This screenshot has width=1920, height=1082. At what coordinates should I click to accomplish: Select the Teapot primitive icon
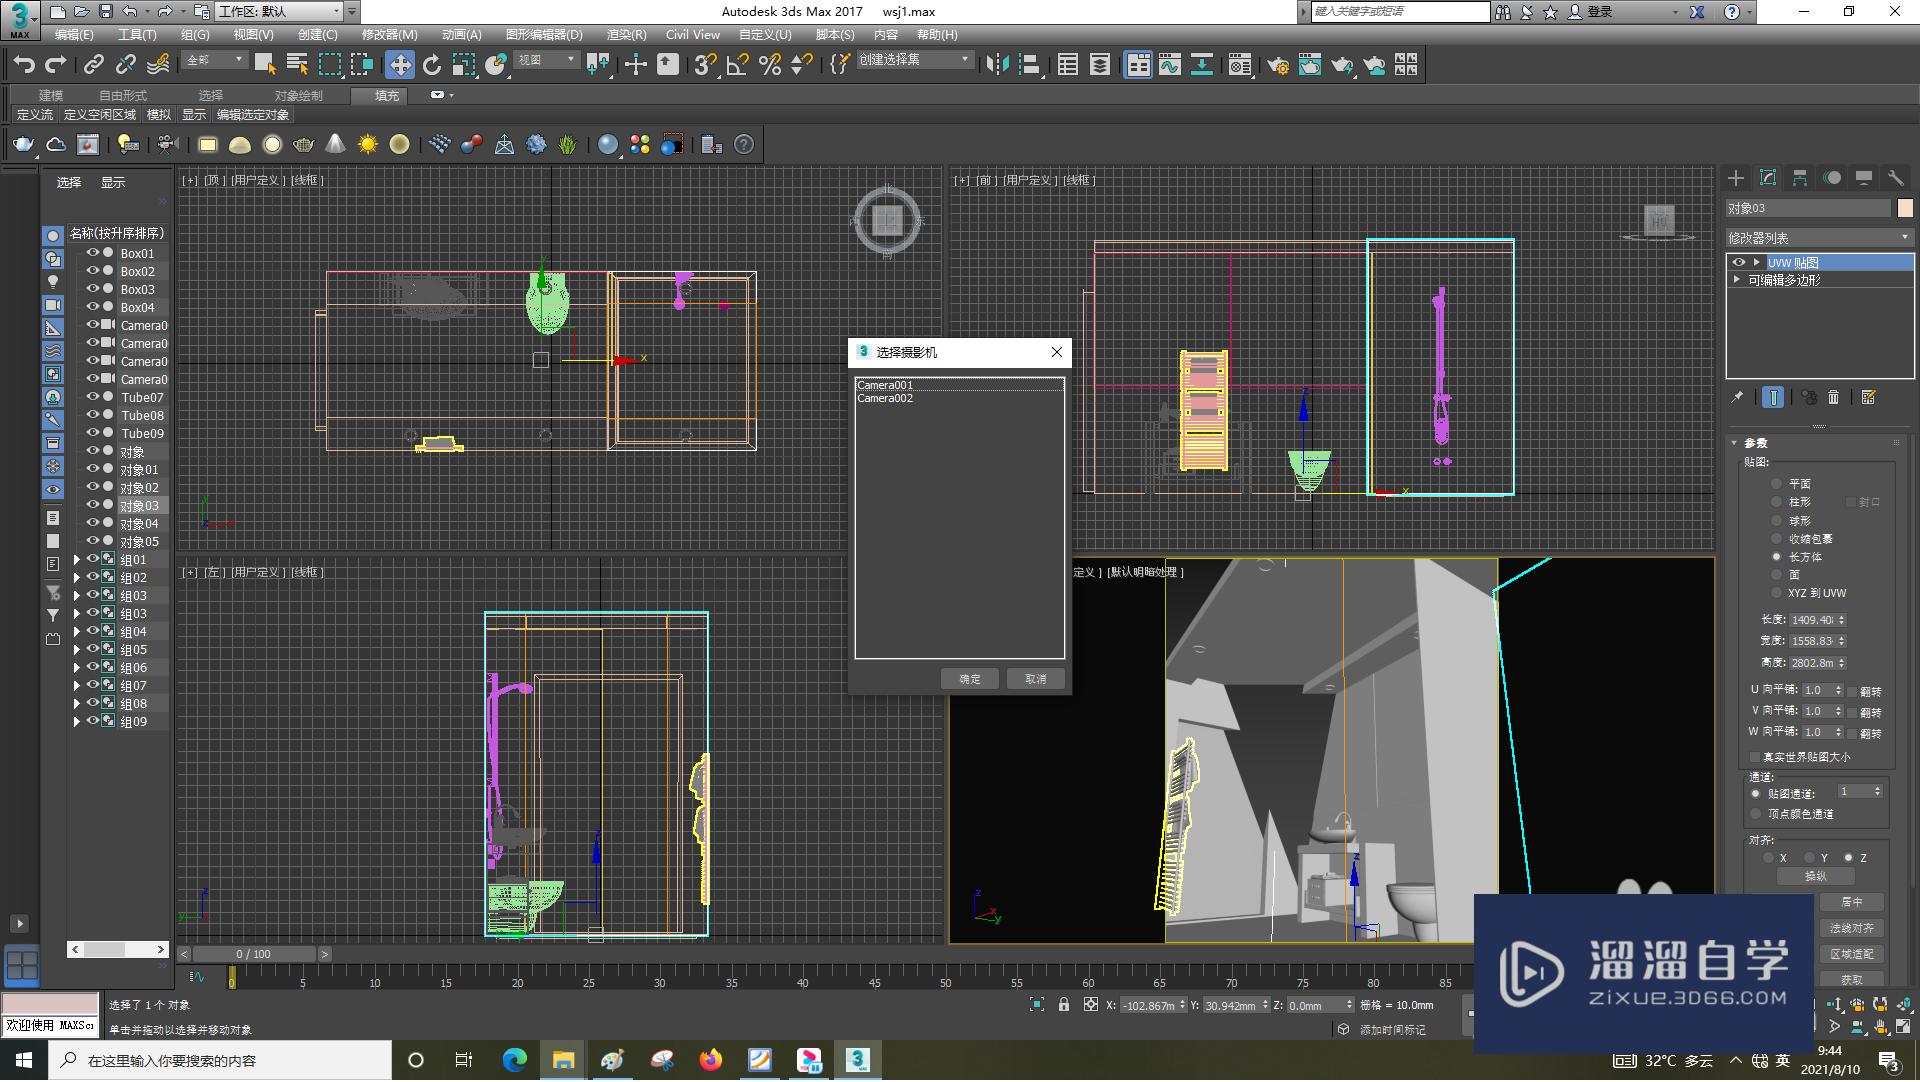click(x=23, y=145)
